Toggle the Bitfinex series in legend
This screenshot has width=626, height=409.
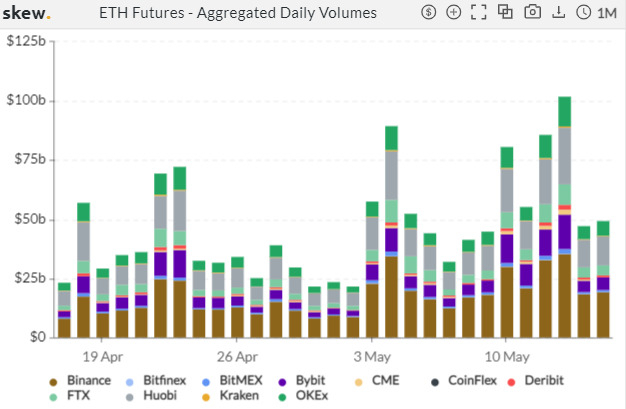156,381
